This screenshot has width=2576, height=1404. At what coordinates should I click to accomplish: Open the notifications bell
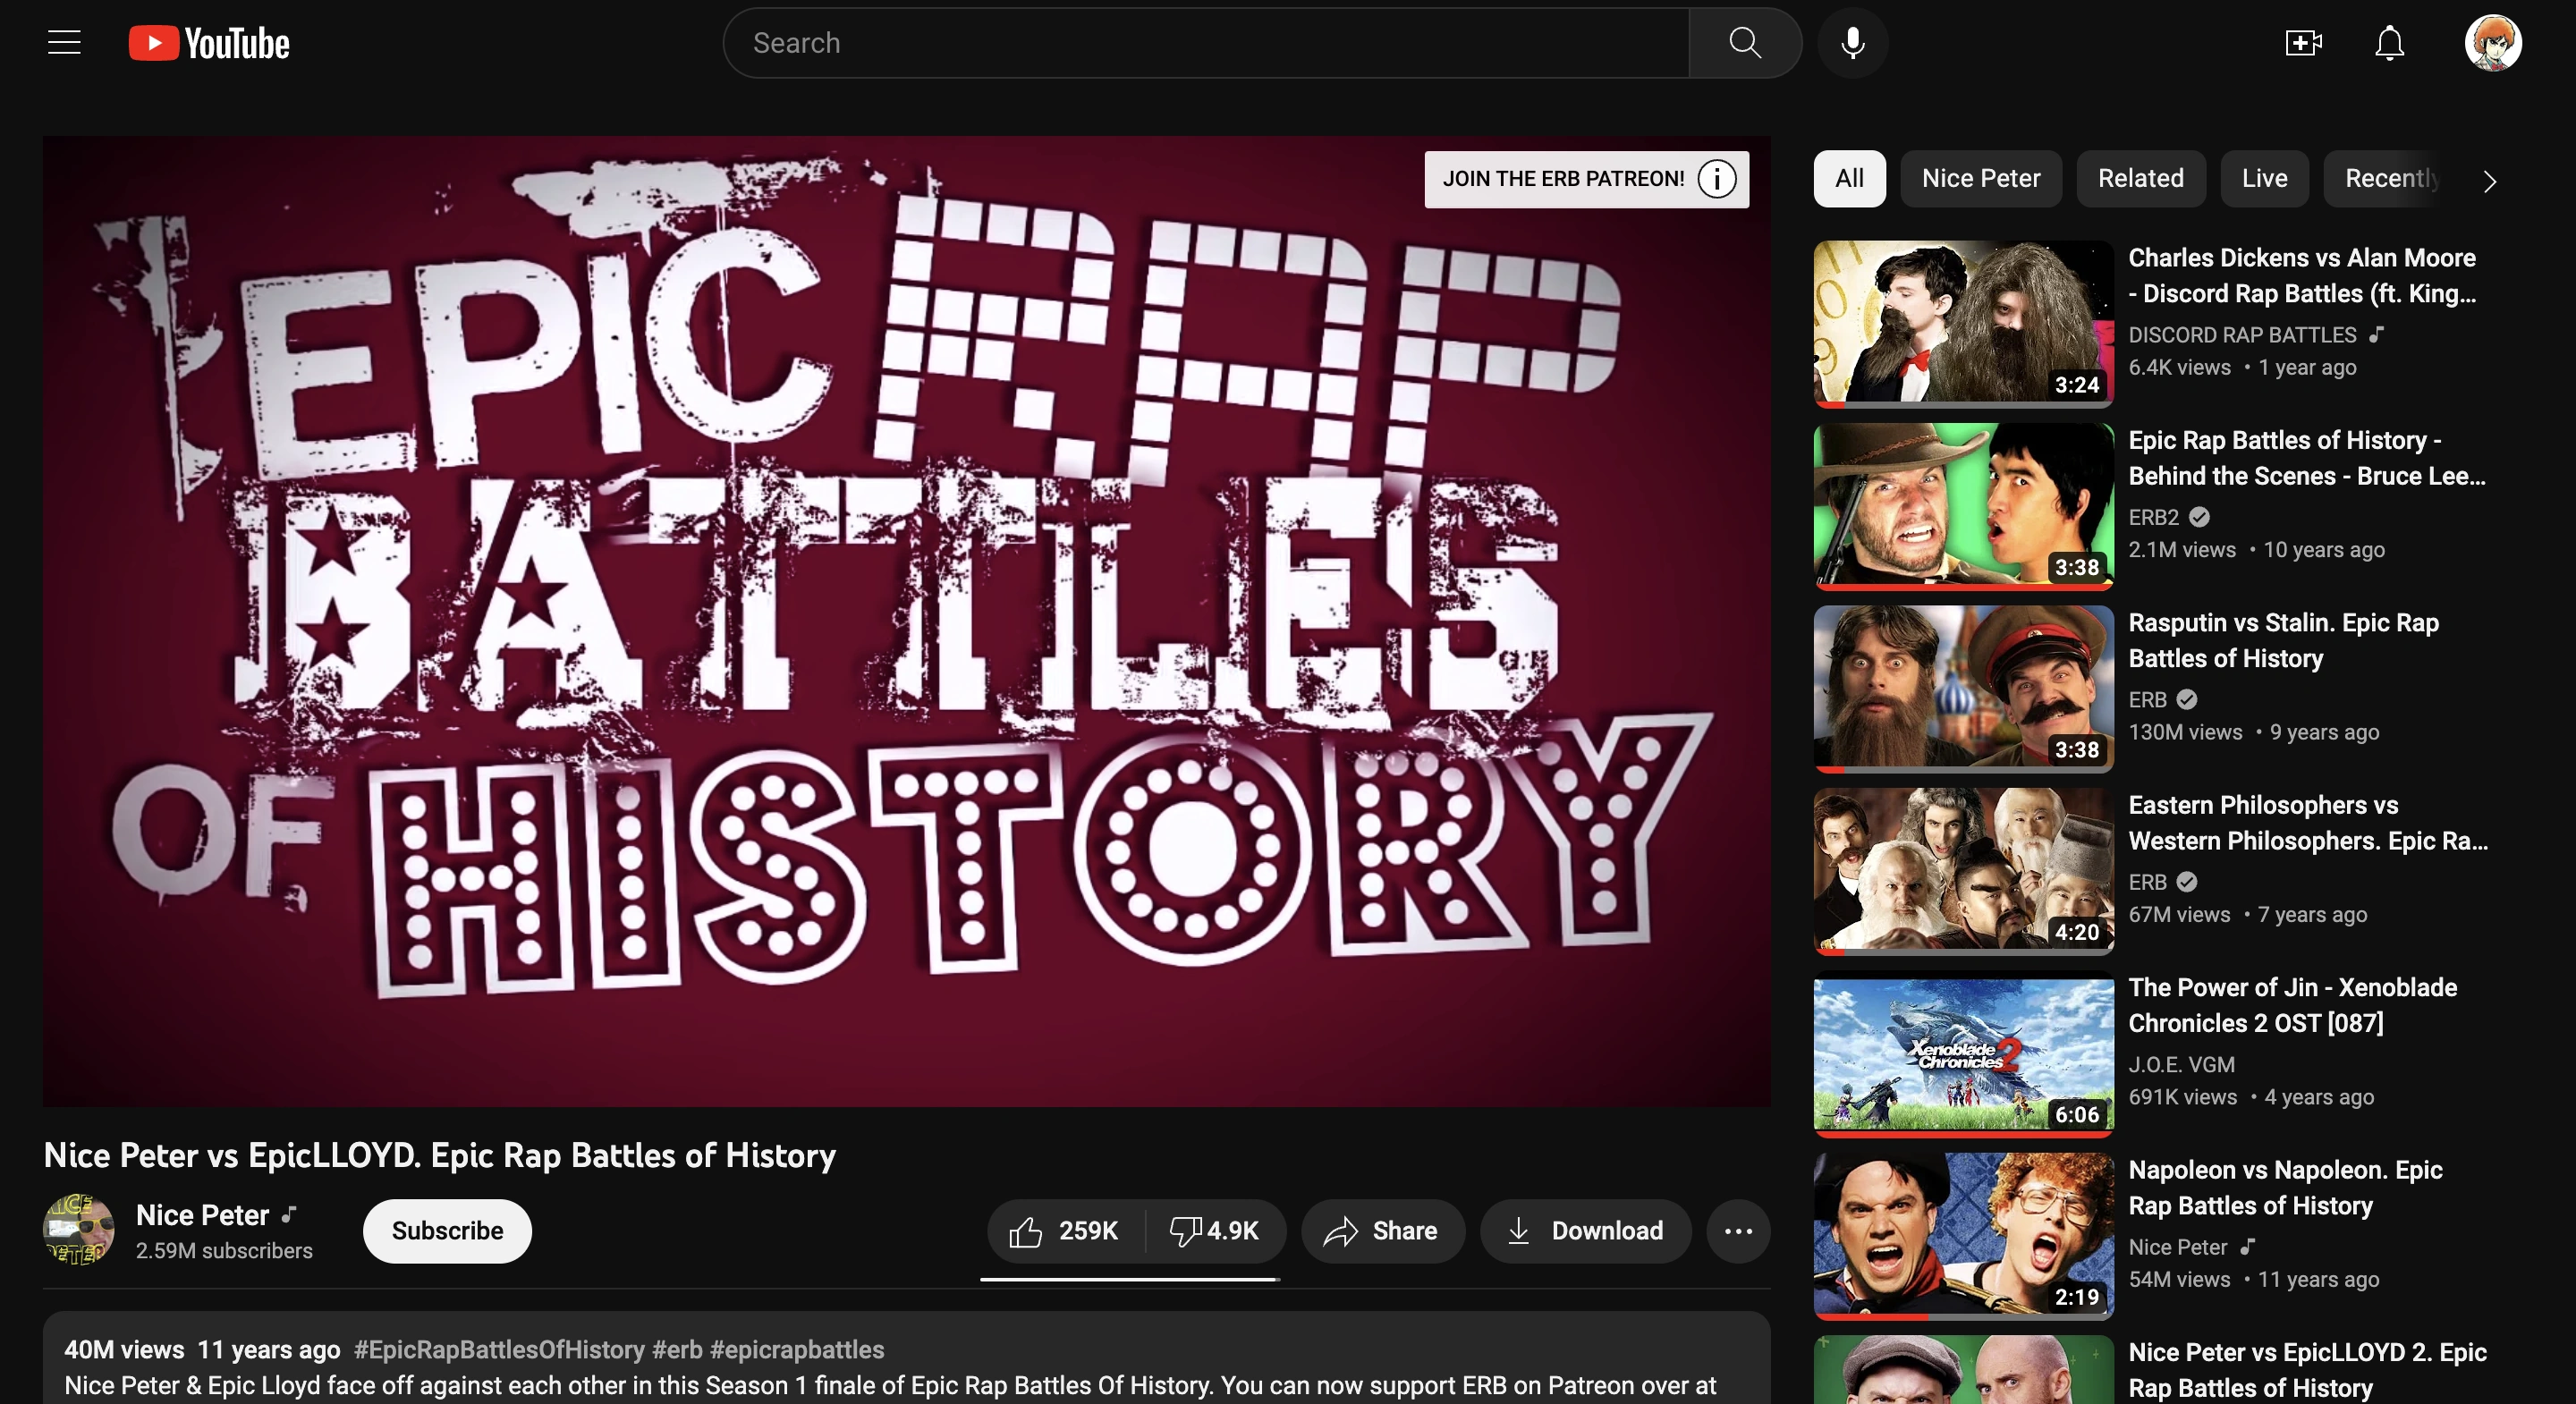[x=2389, y=43]
